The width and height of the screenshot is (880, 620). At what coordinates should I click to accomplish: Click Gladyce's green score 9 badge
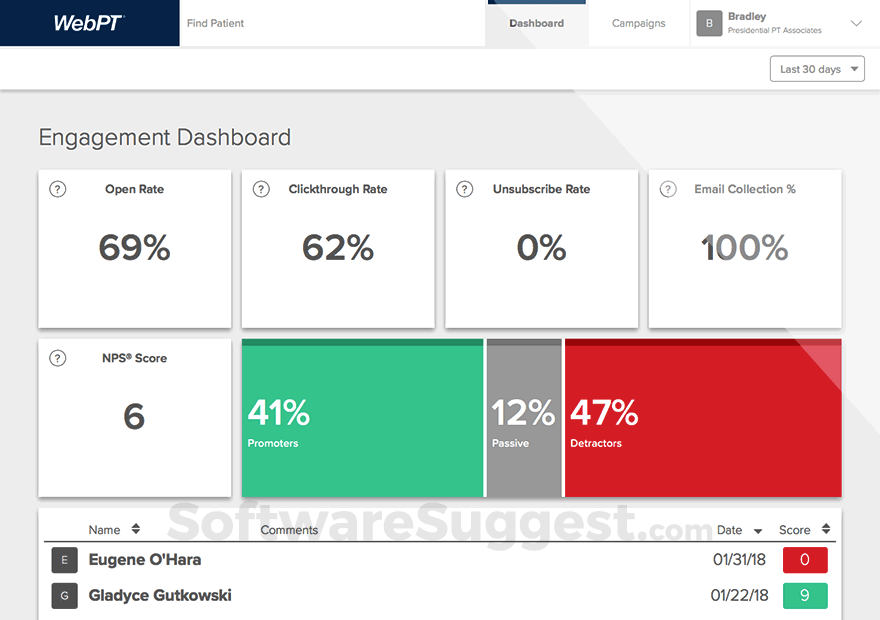point(805,596)
